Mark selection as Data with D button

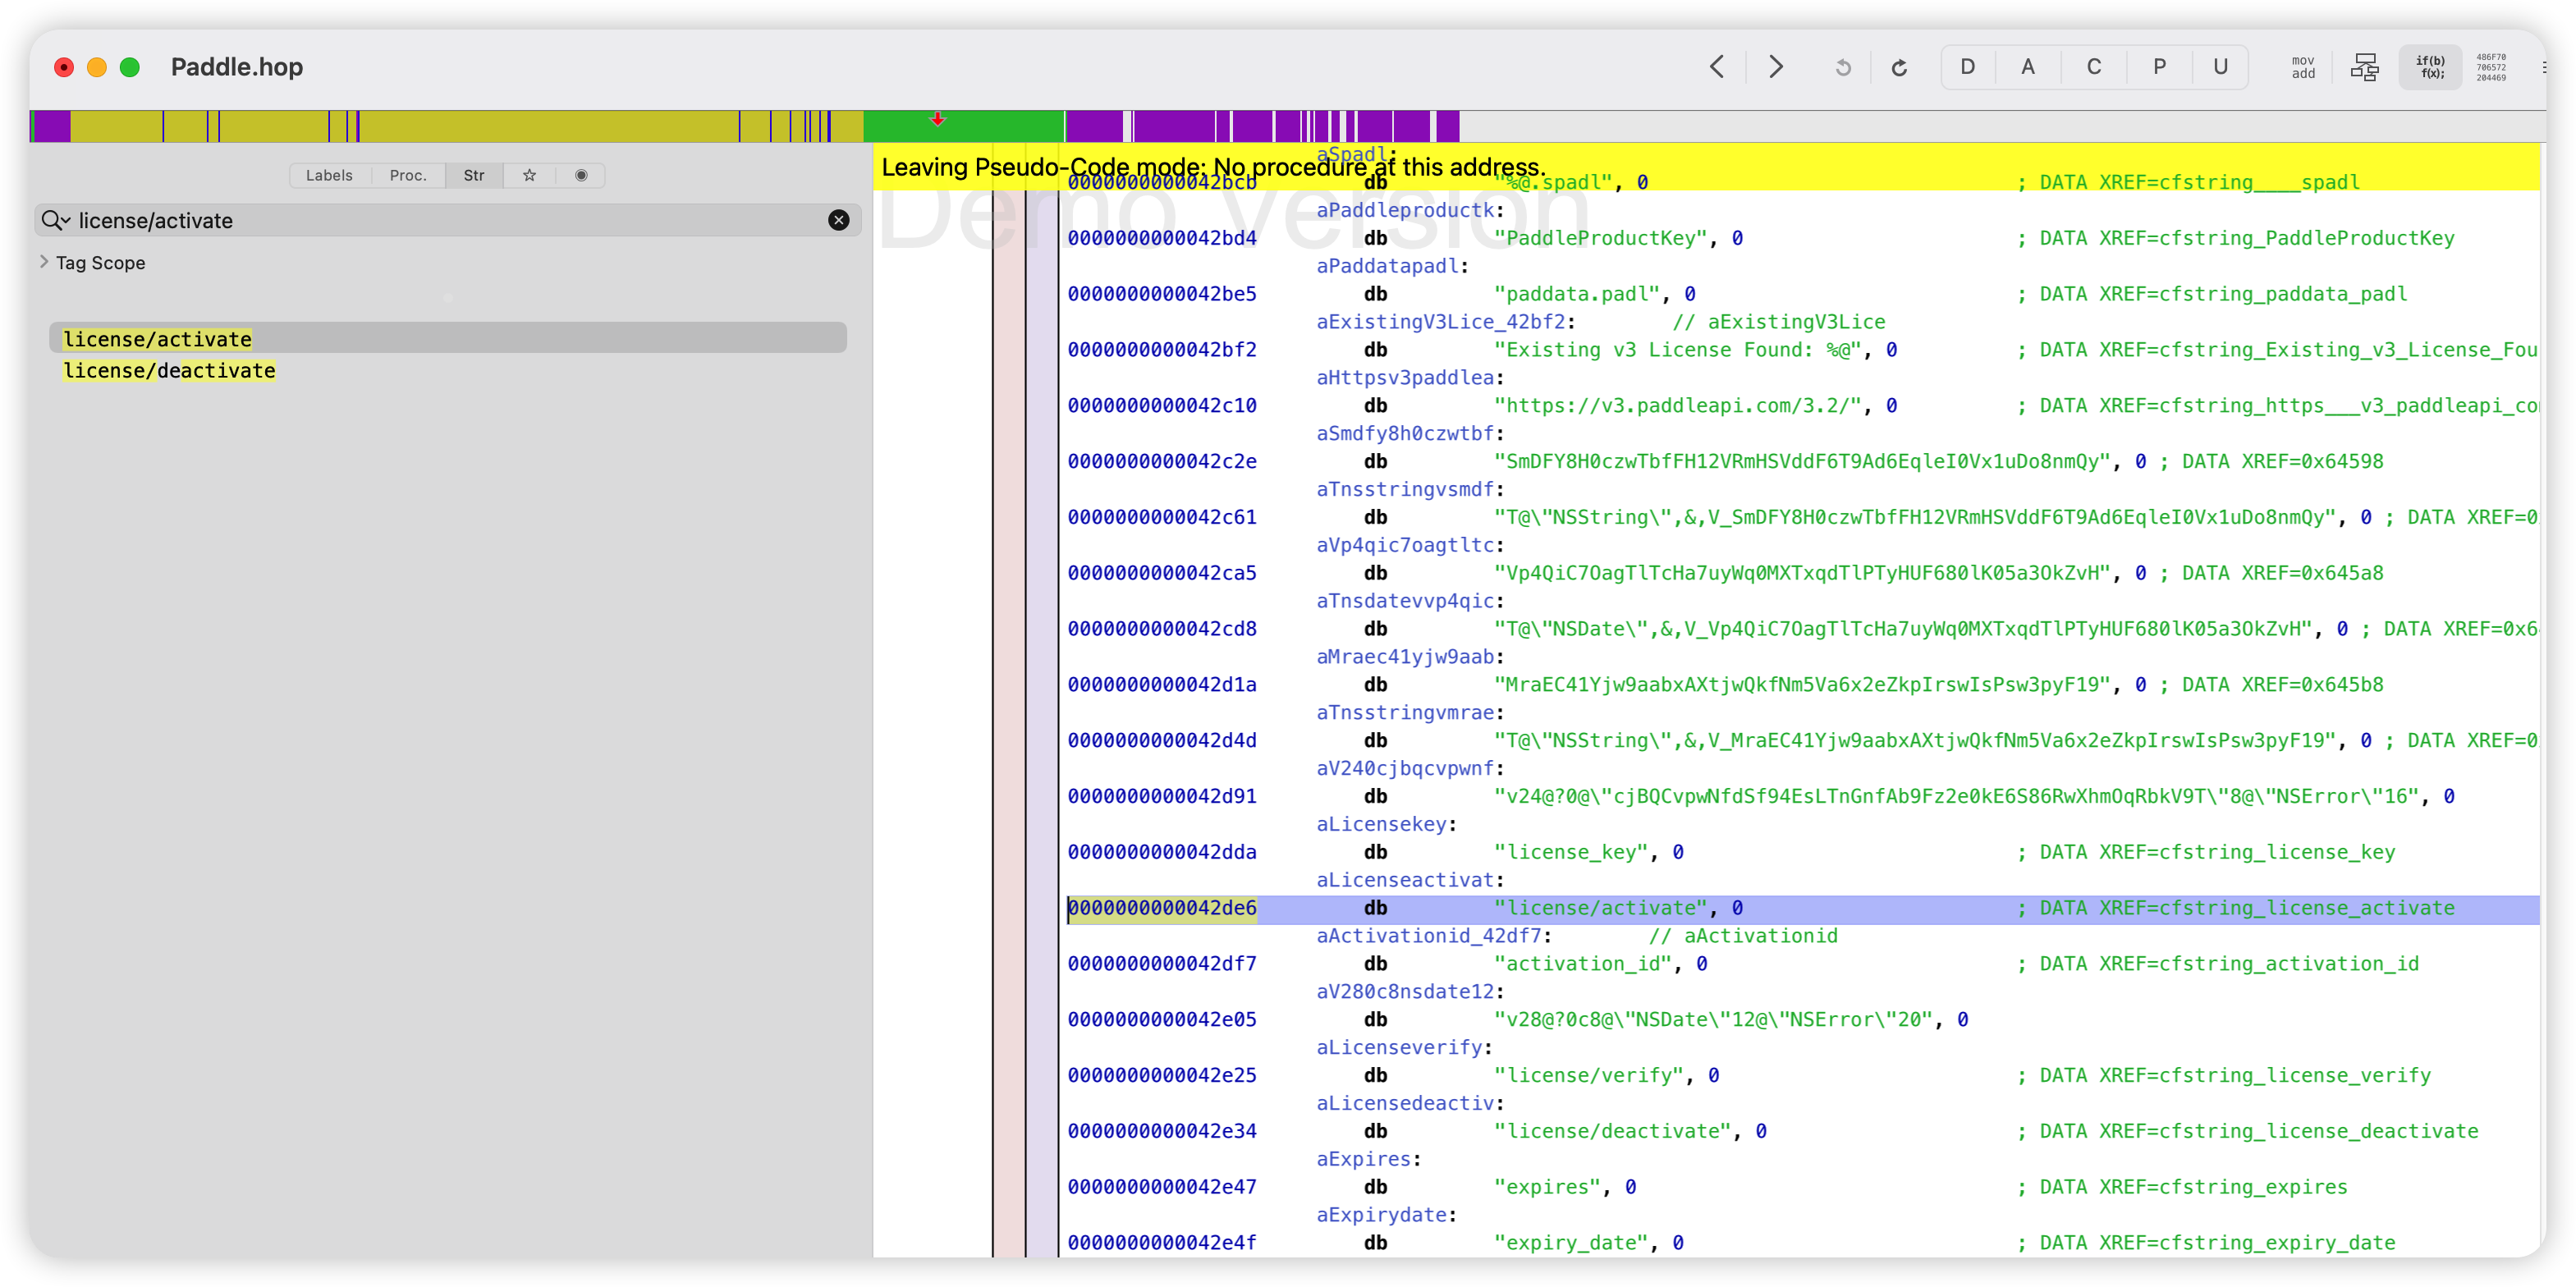(x=1967, y=67)
